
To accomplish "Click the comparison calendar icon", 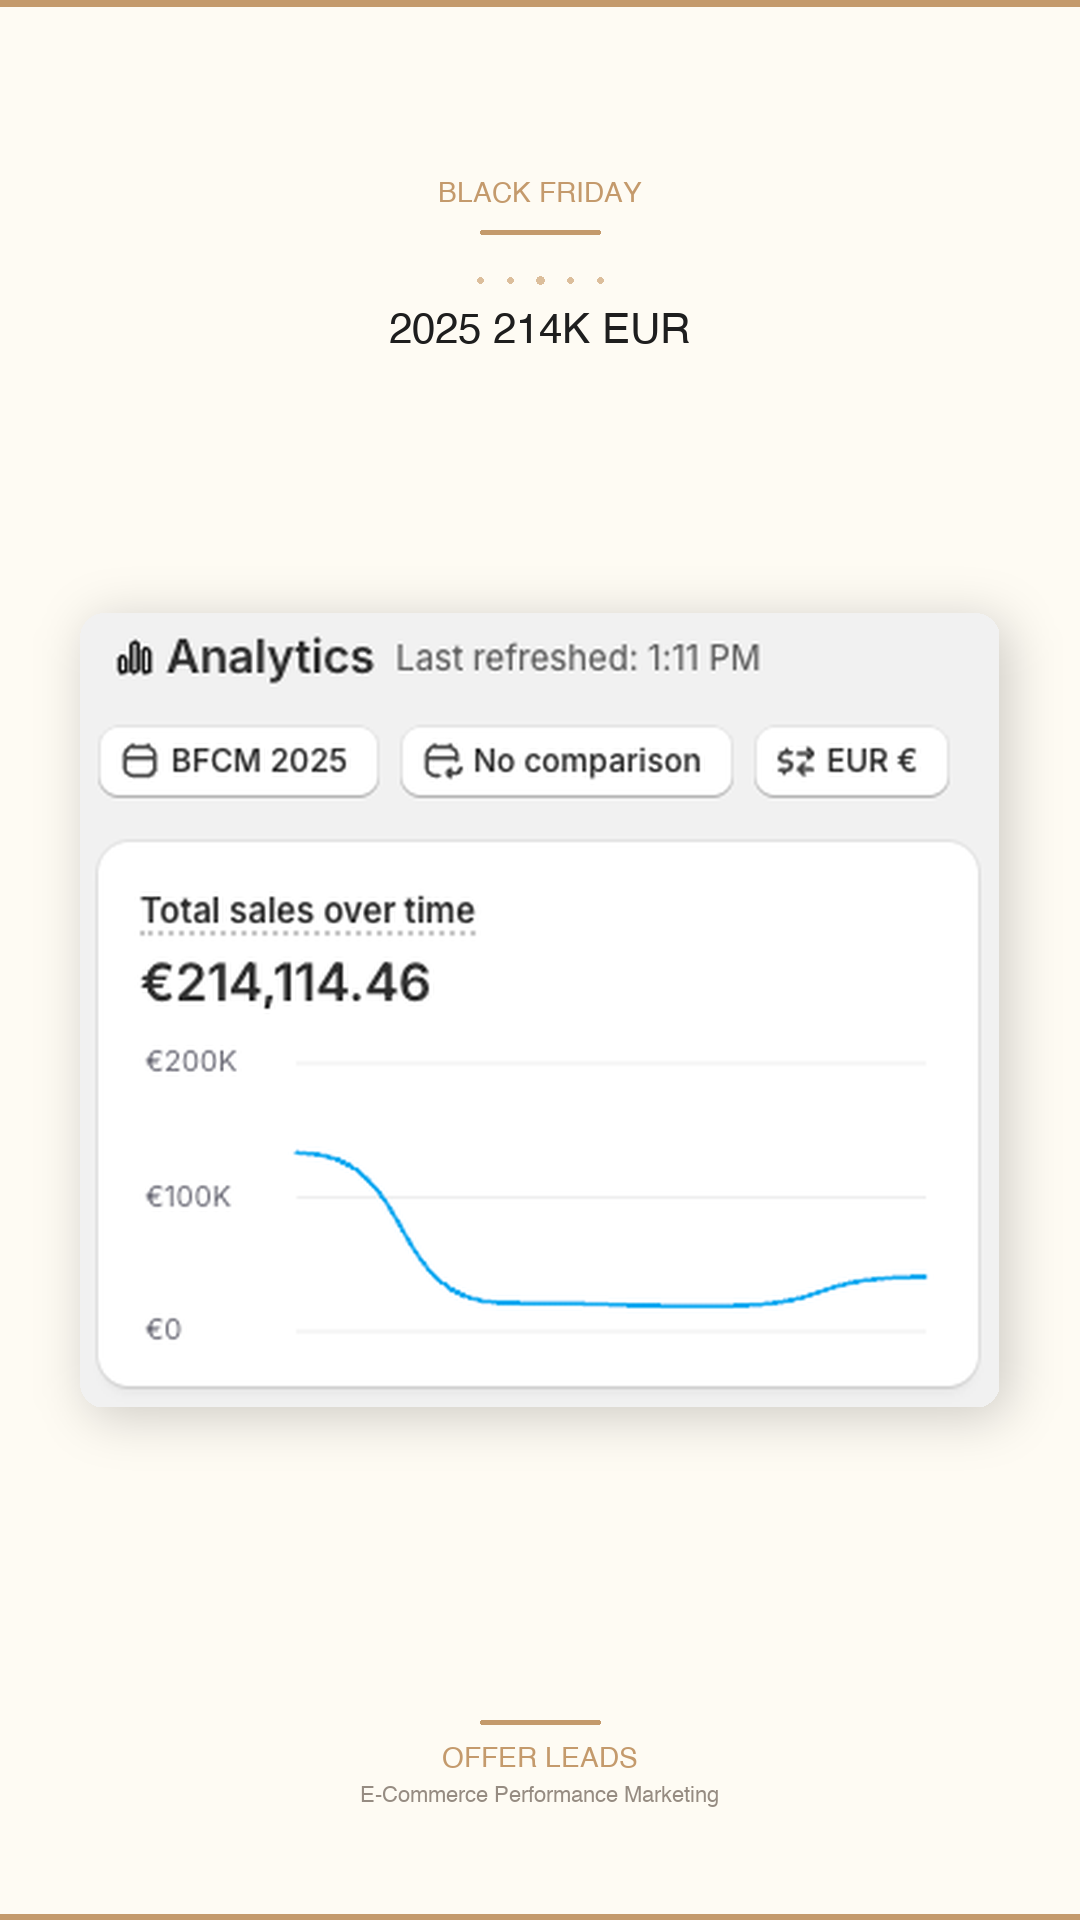I will [442, 761].
